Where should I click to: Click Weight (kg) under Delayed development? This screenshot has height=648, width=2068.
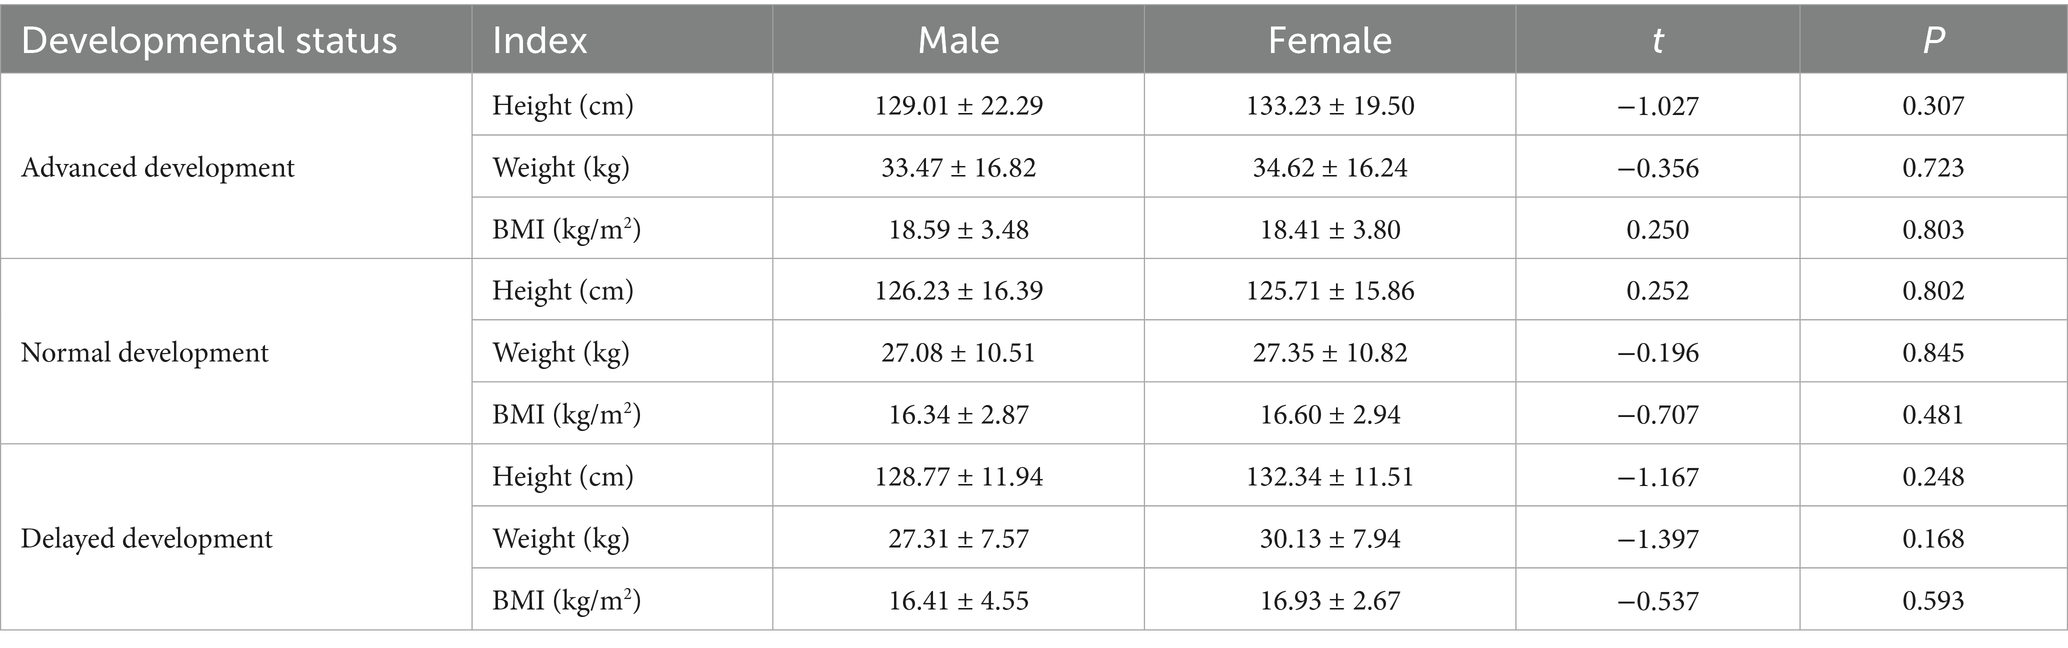tap(561, 539)
